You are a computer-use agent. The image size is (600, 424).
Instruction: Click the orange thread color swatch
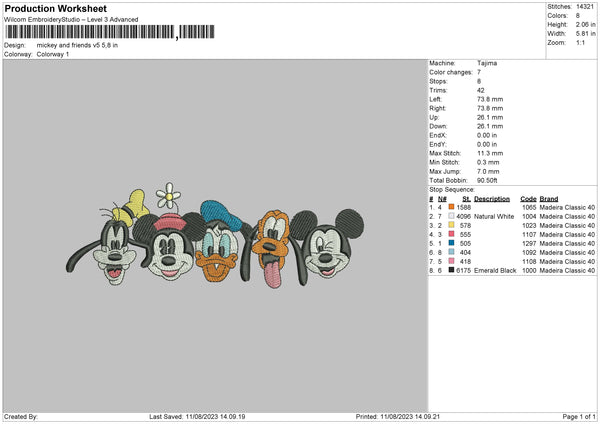click(x=452, y=206)
